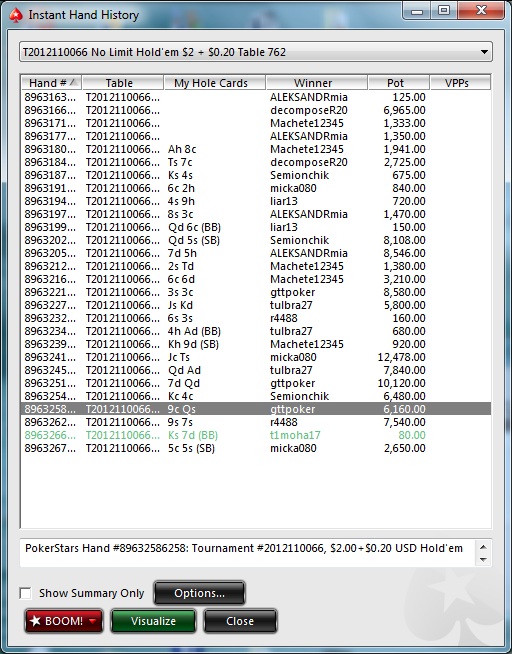This screenshot has width=512, height=654.
Task: Click the pot value 125.00
Action: point(409,97)
